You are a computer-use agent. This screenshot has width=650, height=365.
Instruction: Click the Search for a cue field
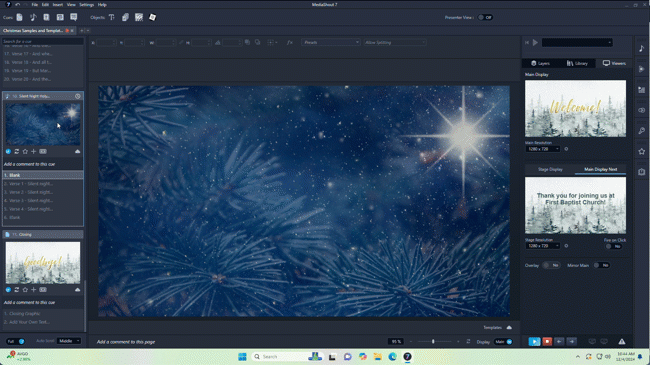point(43,41)
